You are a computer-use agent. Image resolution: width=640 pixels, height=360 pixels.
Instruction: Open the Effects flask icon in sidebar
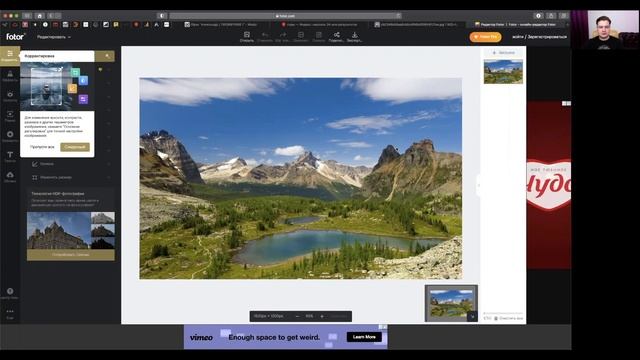(x=10, y=76)
